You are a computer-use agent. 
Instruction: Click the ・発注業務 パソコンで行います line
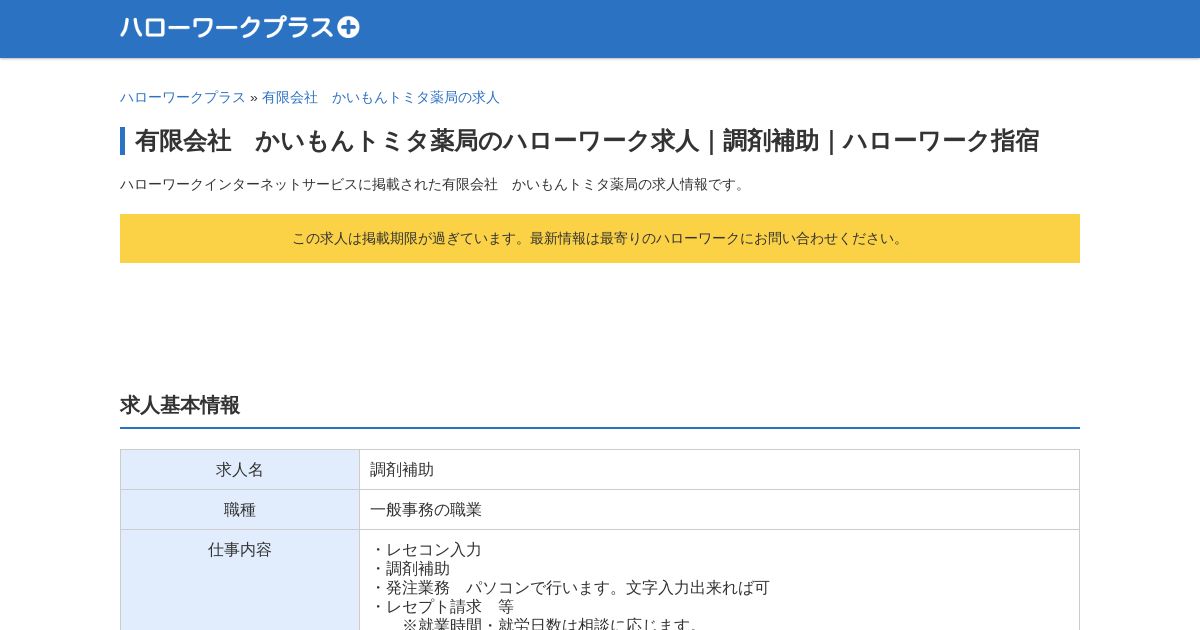click(570, 588)
